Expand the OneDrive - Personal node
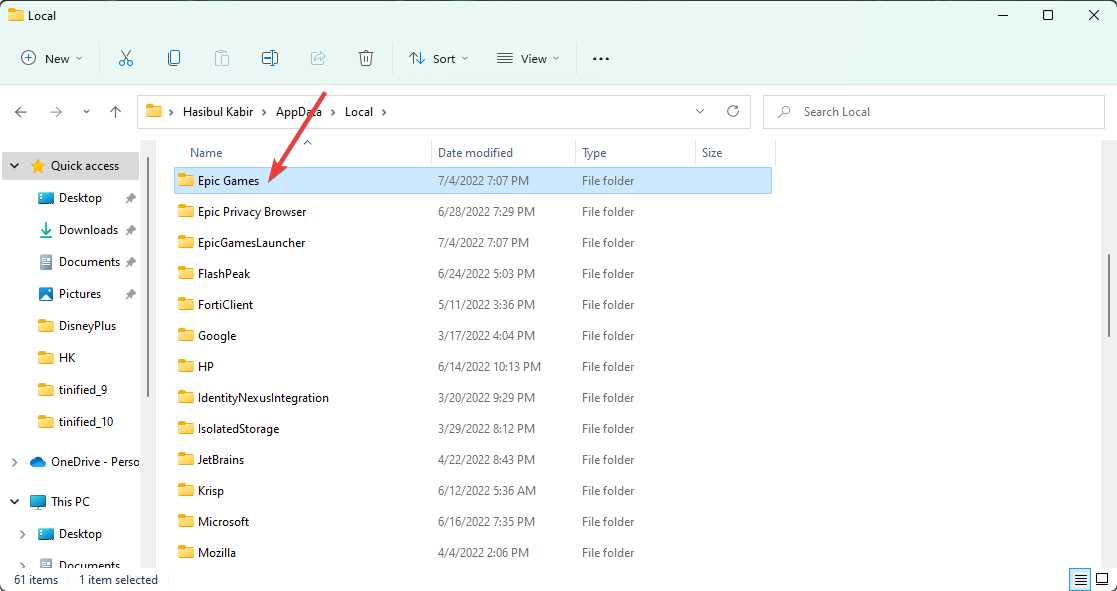This screenshot has height=591, width=1117. (x=14, y=462)
